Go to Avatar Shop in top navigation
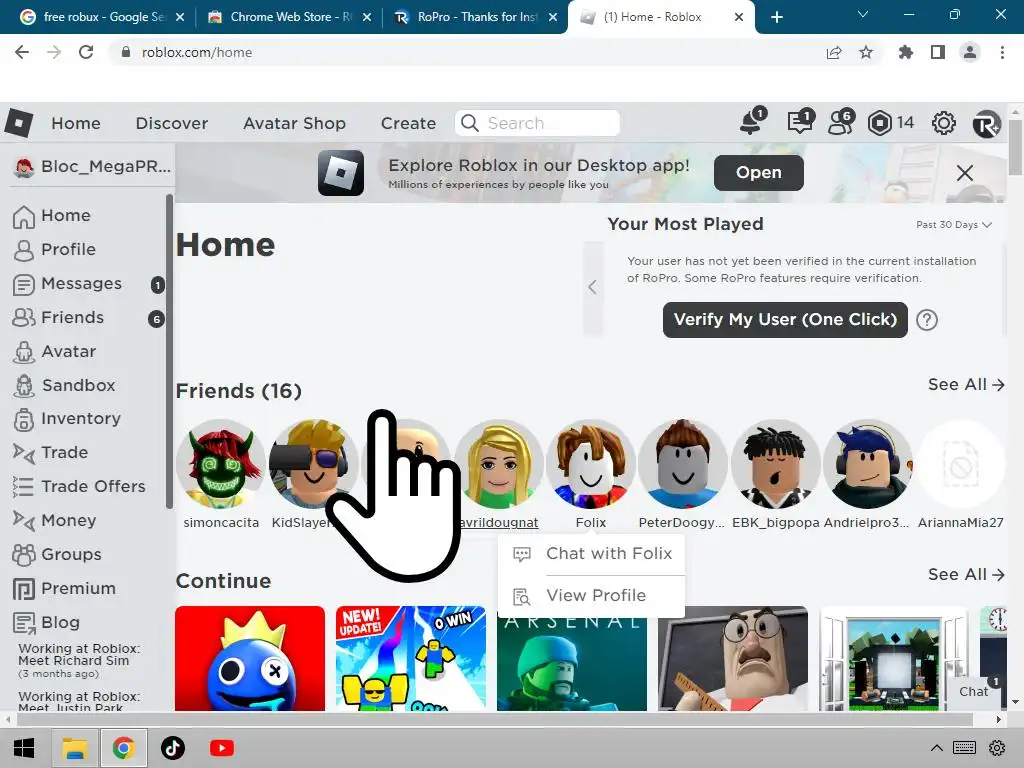The image size is (1024, 768). coord(295,123)
